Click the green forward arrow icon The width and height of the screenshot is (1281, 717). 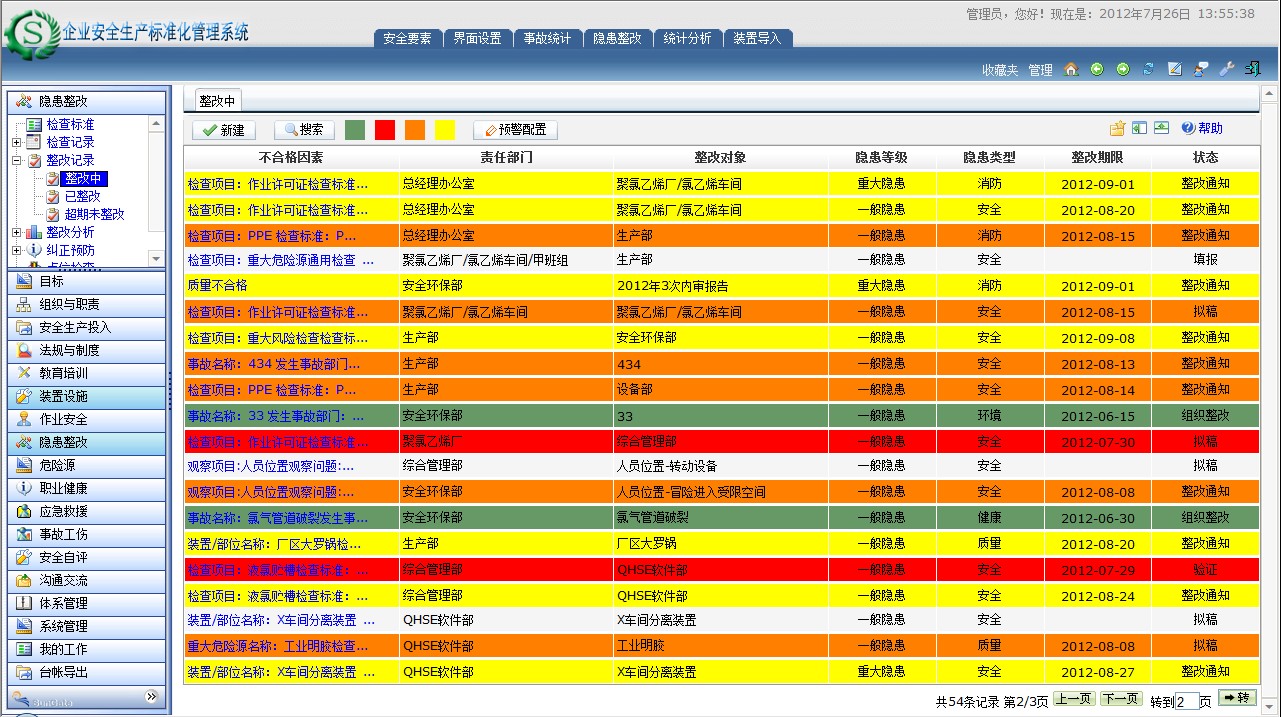point(1123,69)
